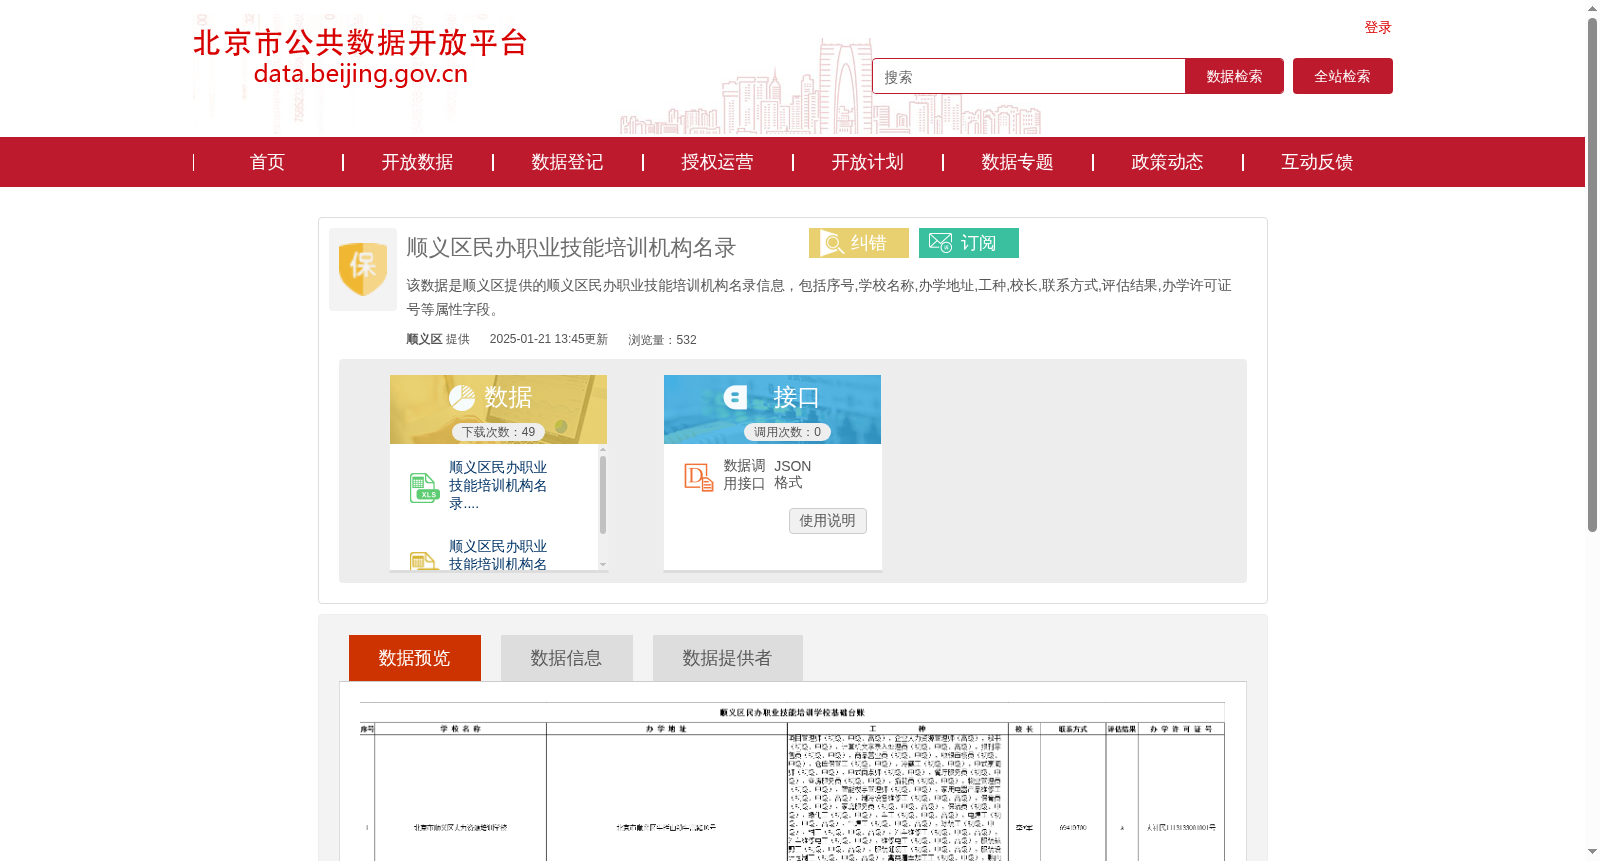The width and height of the screenshot is (1600, 861).
Task: Open the 开放数据 menu
Action: coord(417,162)
